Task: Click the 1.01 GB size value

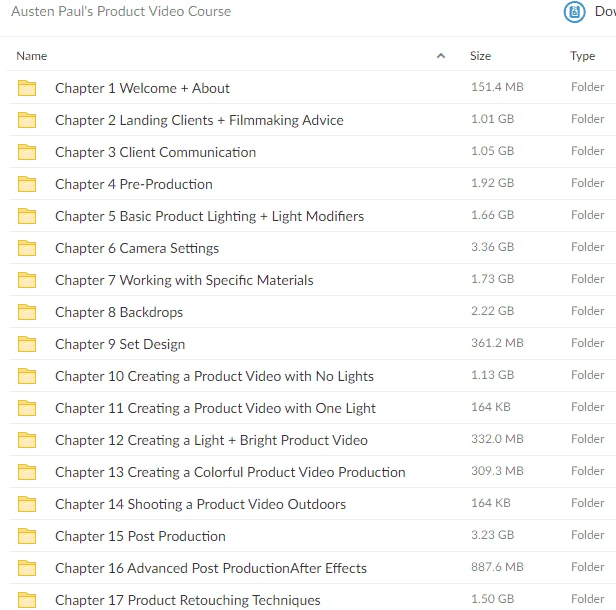Action: point(492,119)
